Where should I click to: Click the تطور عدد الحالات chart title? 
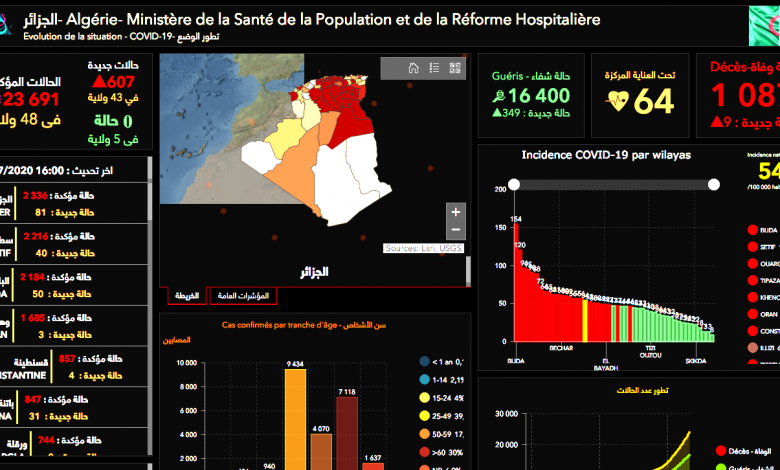[x=642, y=390]
